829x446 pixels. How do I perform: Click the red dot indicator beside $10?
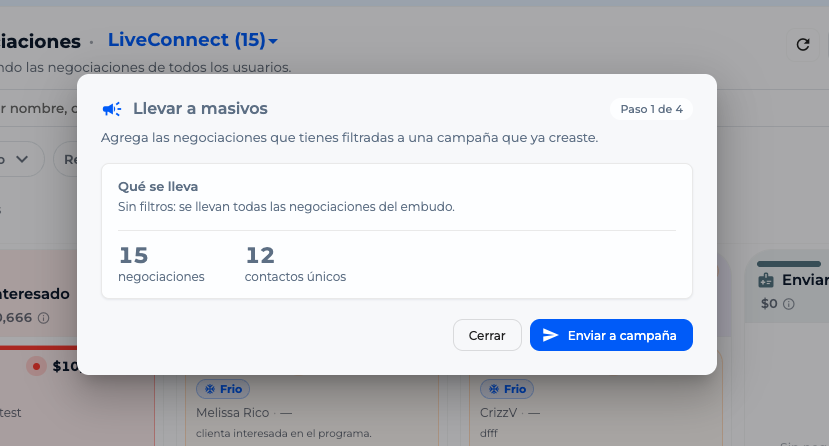coord(36,366)
